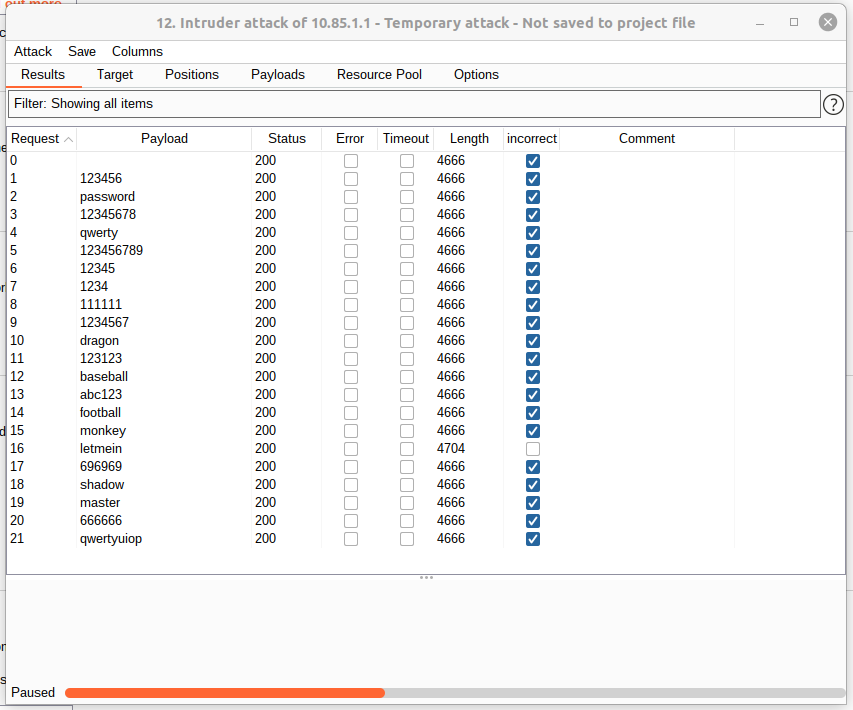The image size is (853, 710).
Task: Toggle incorrect checkbox for letmein row
Action: (x=533, y=449)
